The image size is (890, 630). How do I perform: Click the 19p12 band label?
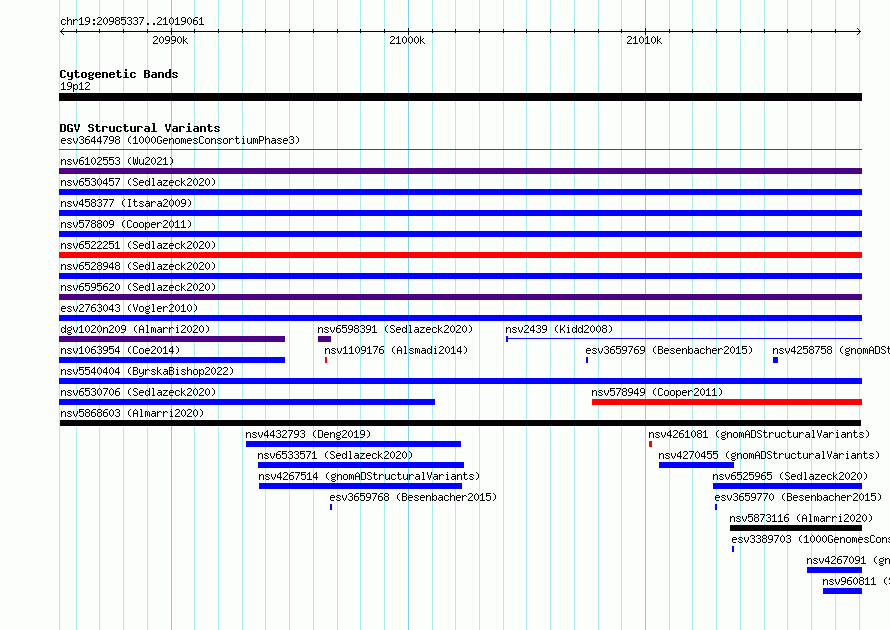pyautogui.click(x=75, y=86)
